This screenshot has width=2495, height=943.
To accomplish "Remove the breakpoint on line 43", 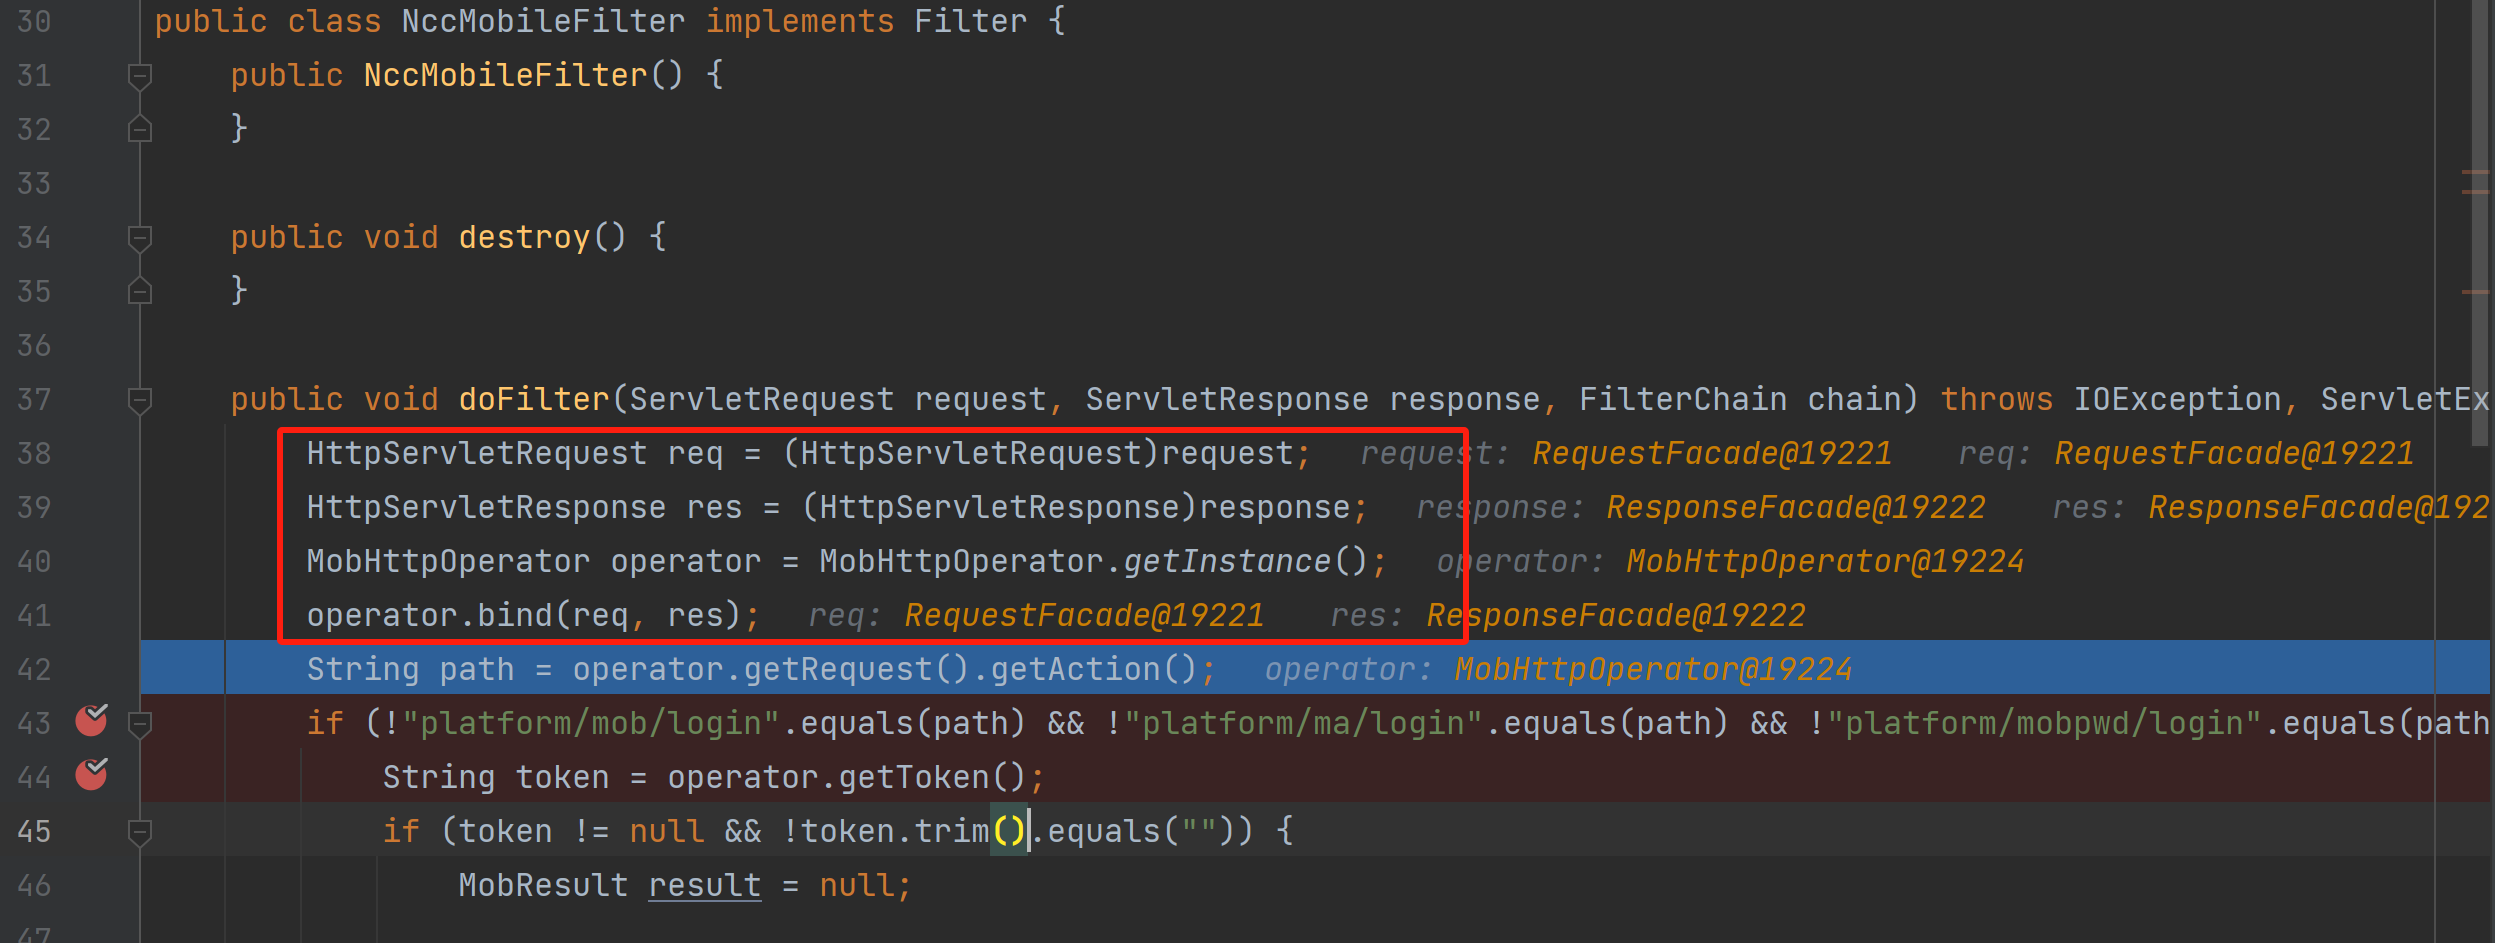I will click(x=92, y=720).
